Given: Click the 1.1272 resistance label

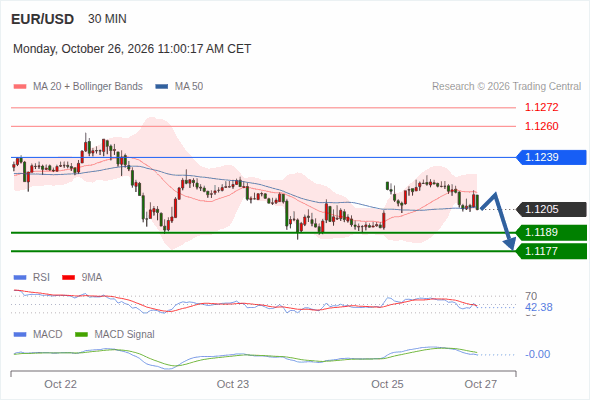Looking at the screenshot, I should tap(541, 108).
